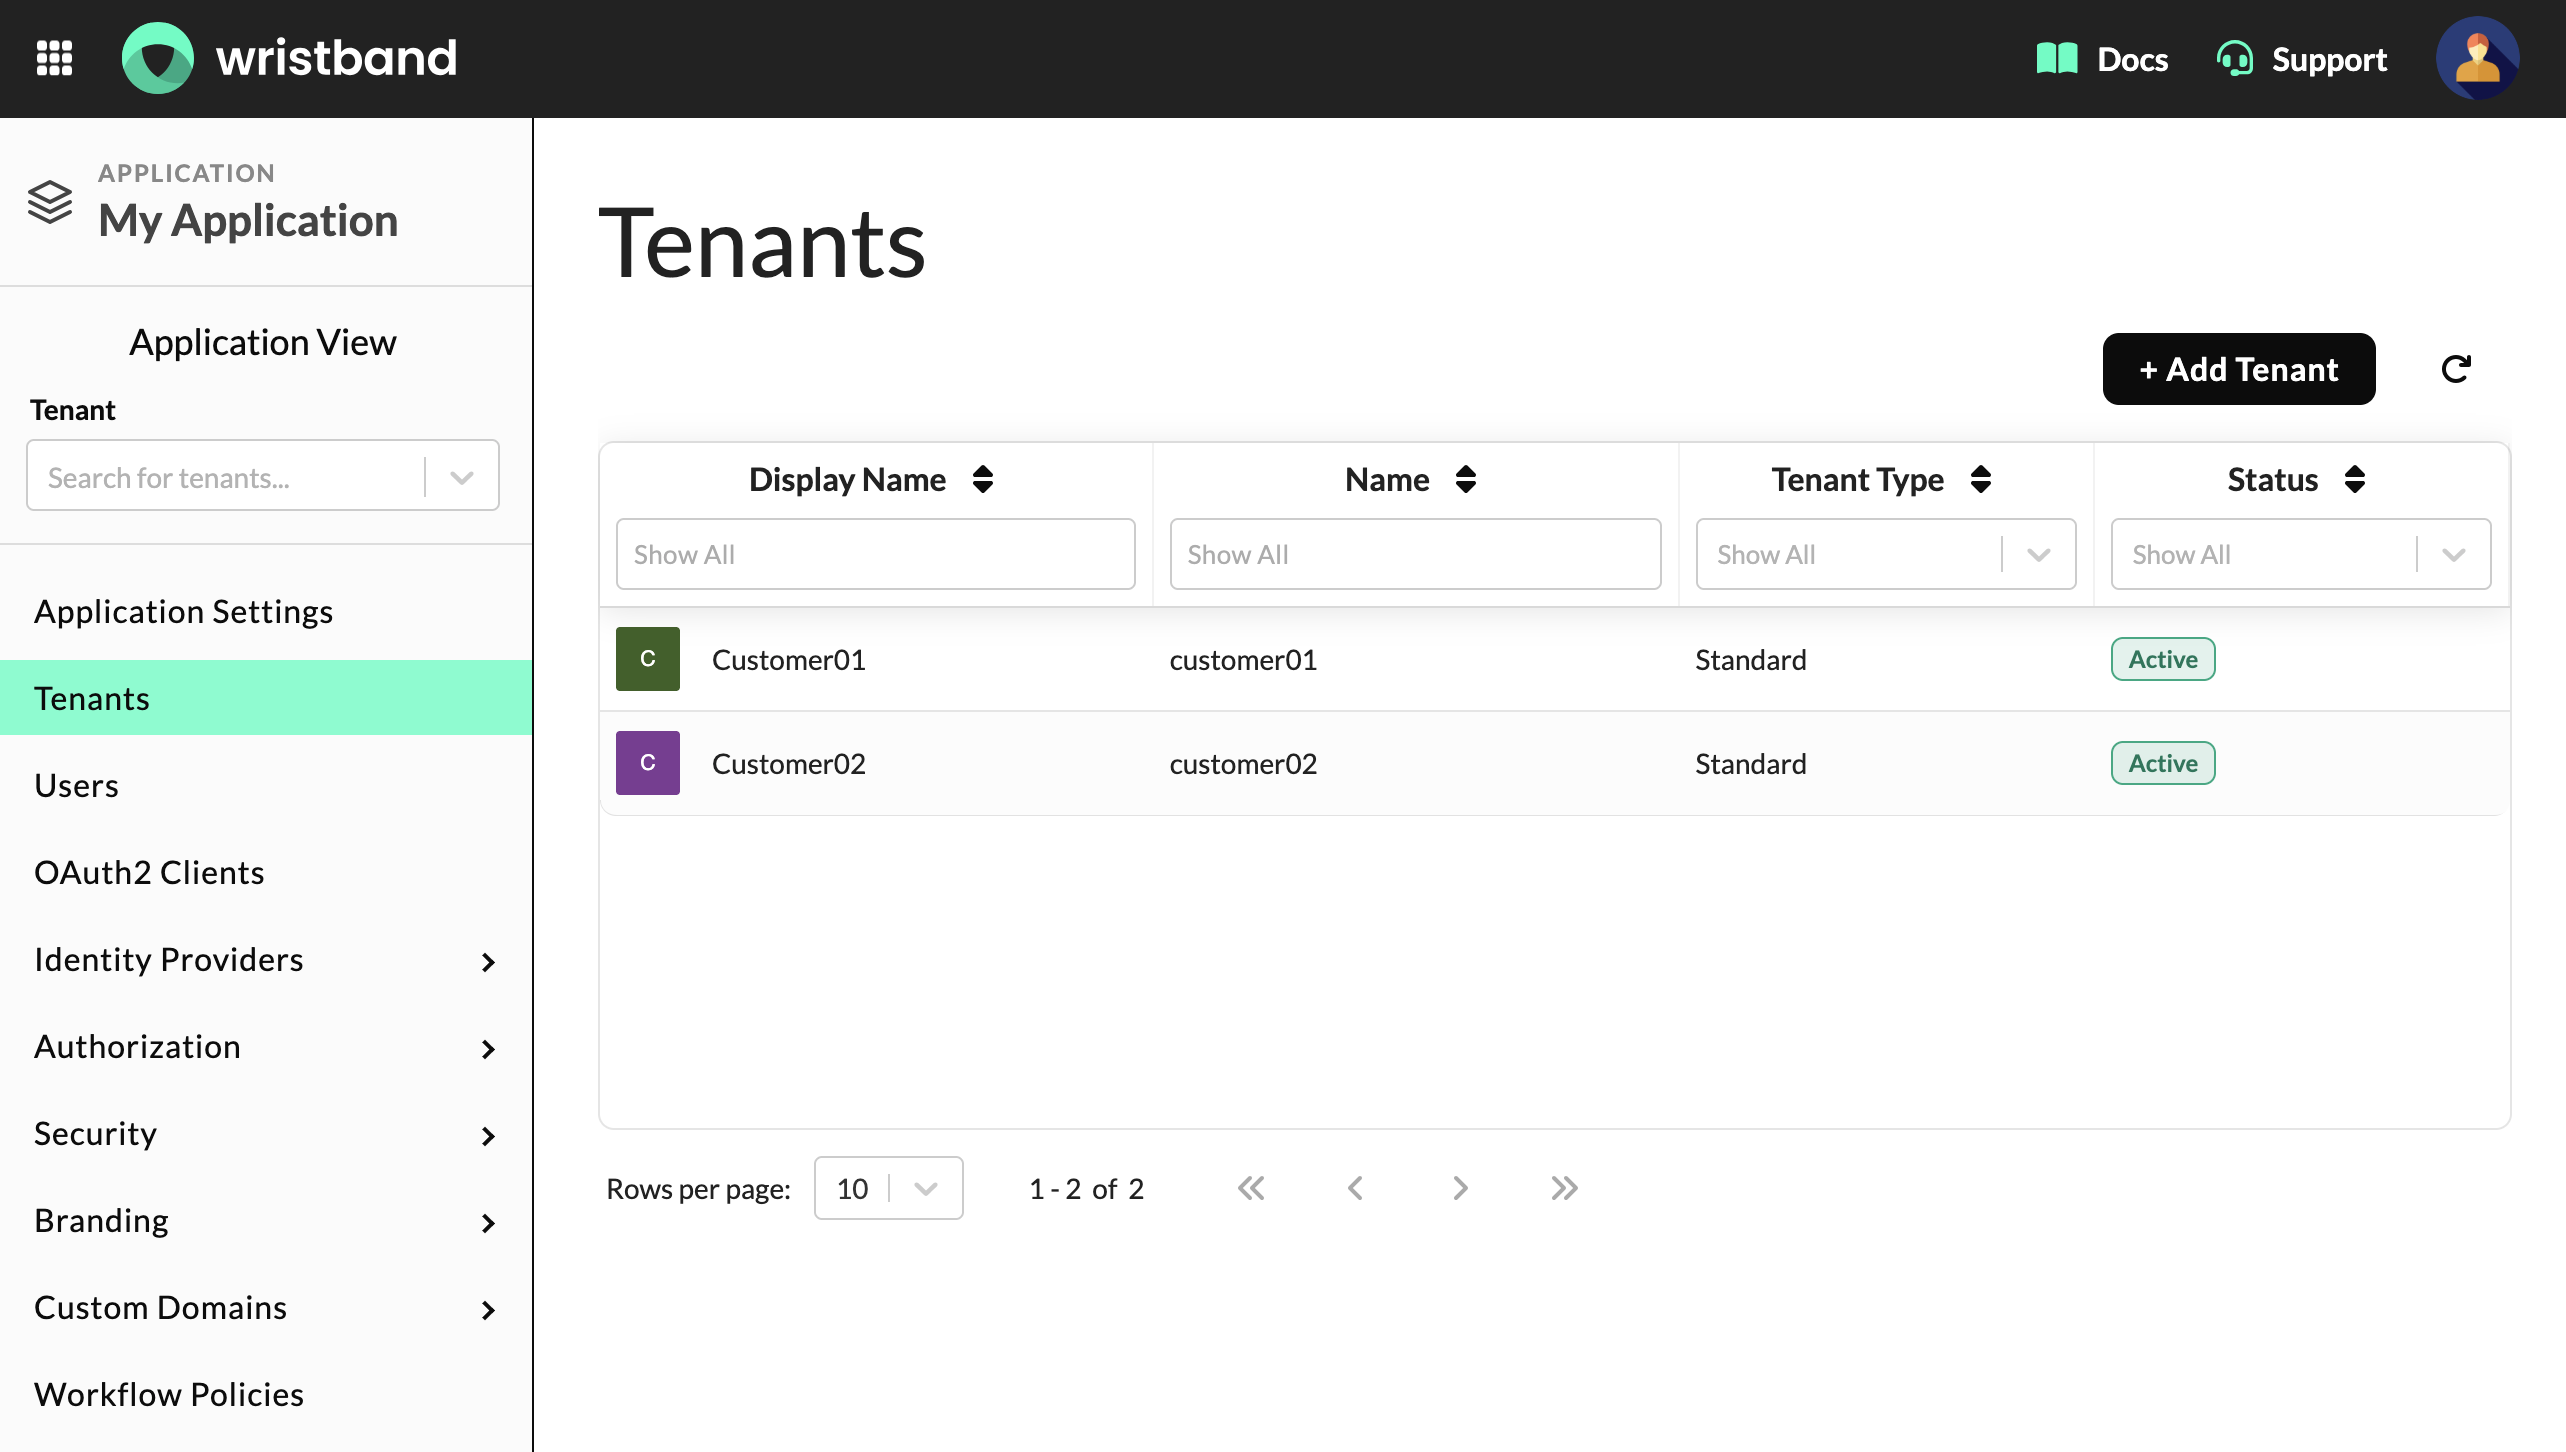The height and width of the screenshot is (1452, 2566).
Task: Click the green Customer01 avatar tile
Action: (x=648, y=659)
